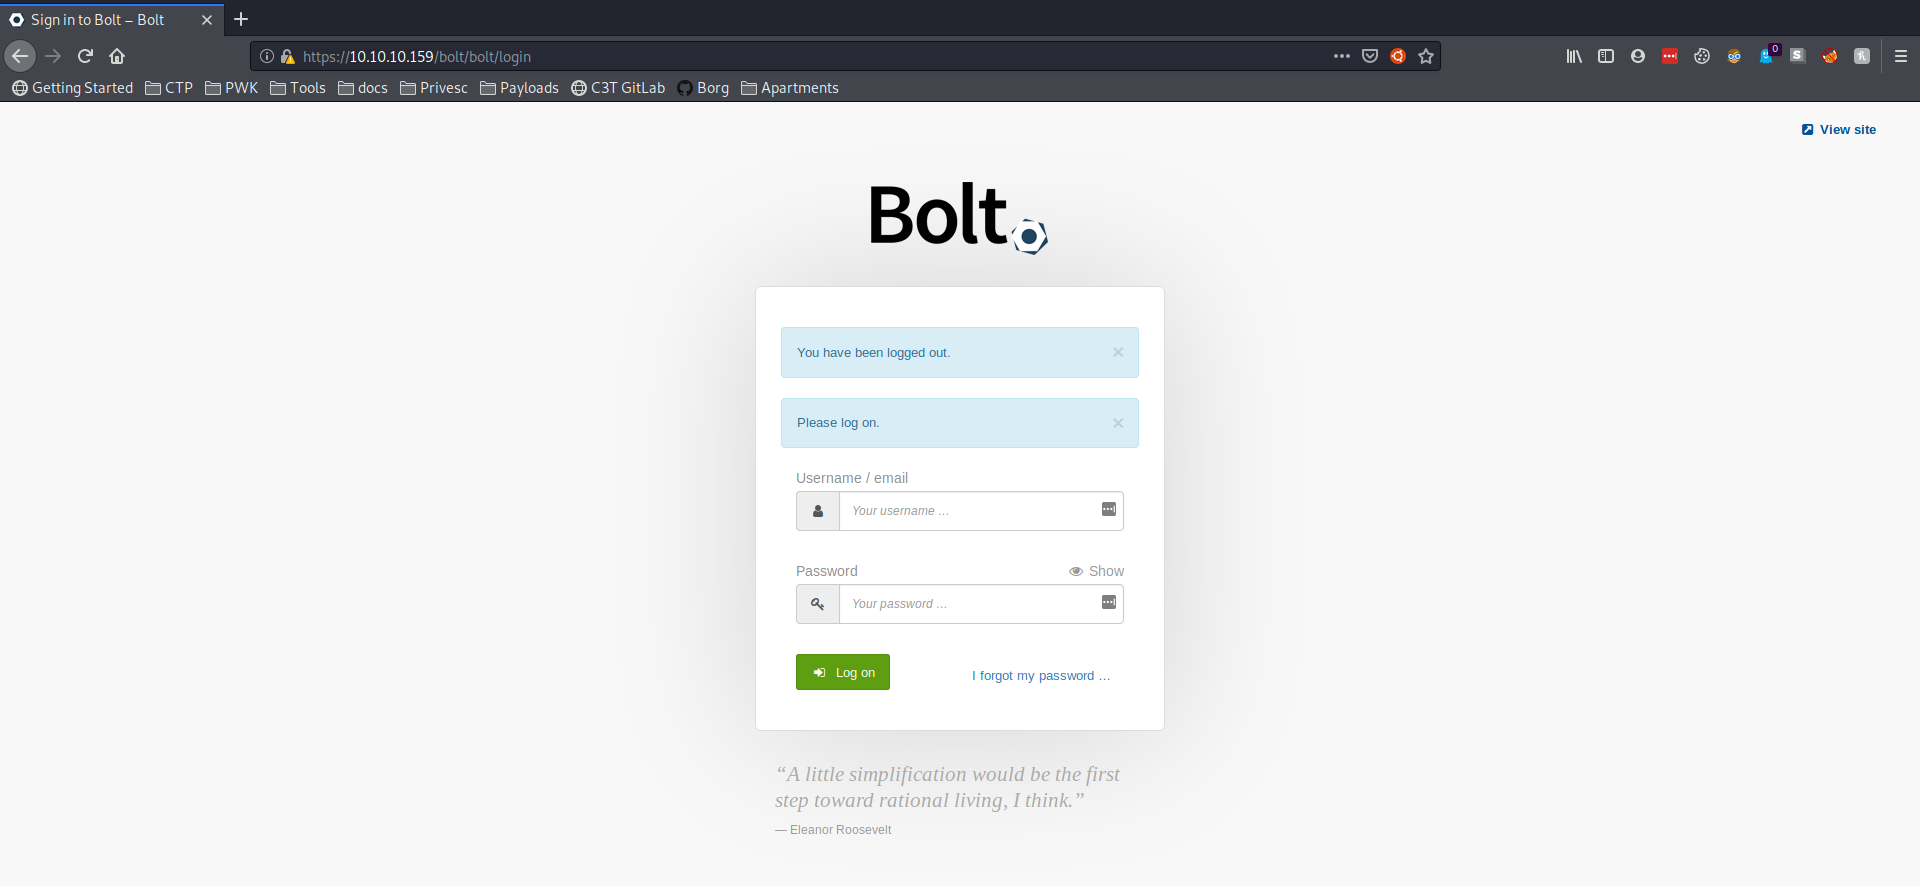Open the FoxyProxy crossed fox icon

pos(1830,56)
